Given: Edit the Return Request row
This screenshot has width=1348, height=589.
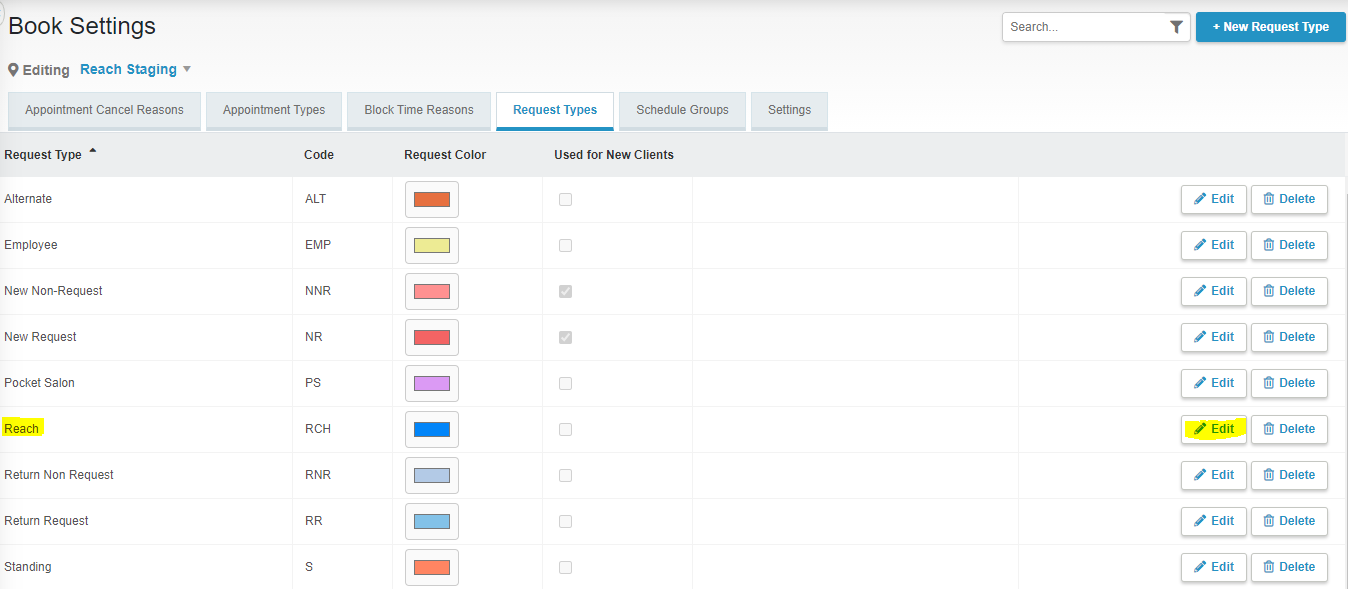Looking at the screenshot, I should click(1214, 521).
